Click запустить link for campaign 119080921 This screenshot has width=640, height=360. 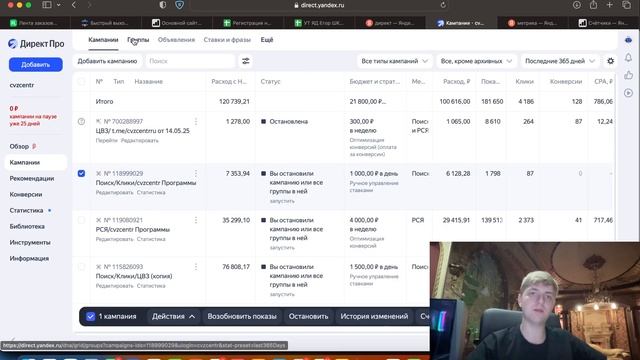click(x=282, y=248)
